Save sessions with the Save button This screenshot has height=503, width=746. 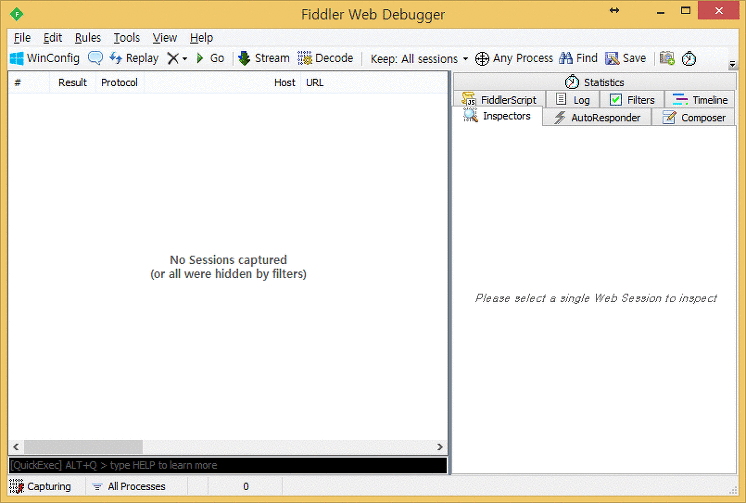point(625,58)
